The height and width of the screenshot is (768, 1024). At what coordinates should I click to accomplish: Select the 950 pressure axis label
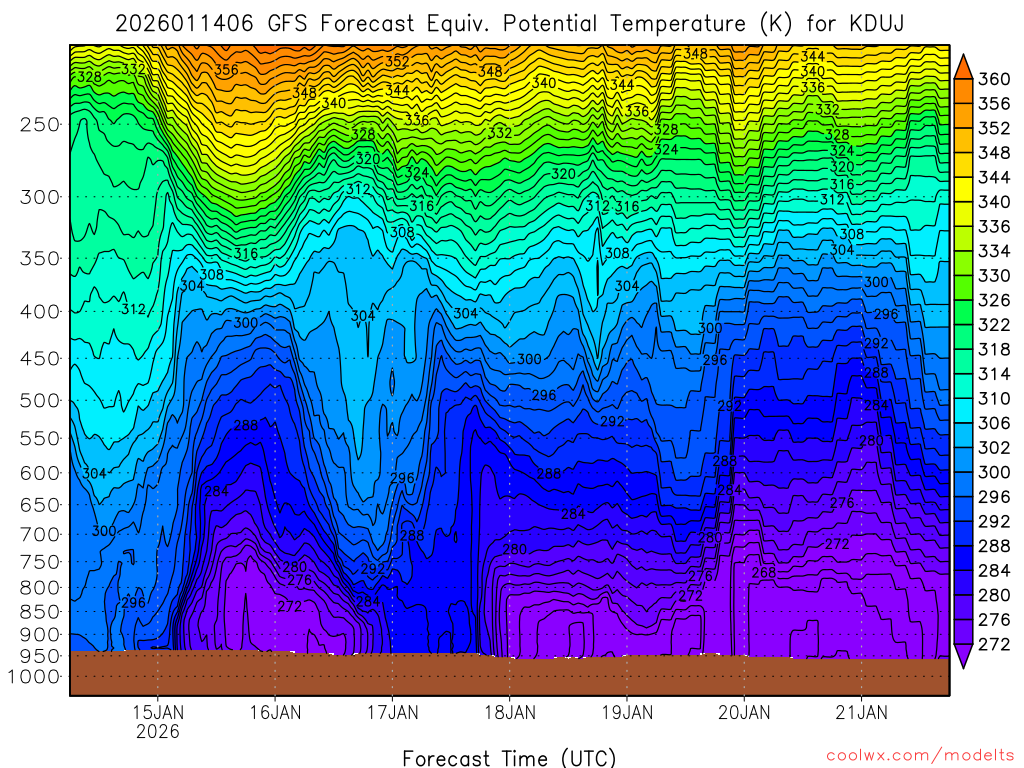coord(40,656)
